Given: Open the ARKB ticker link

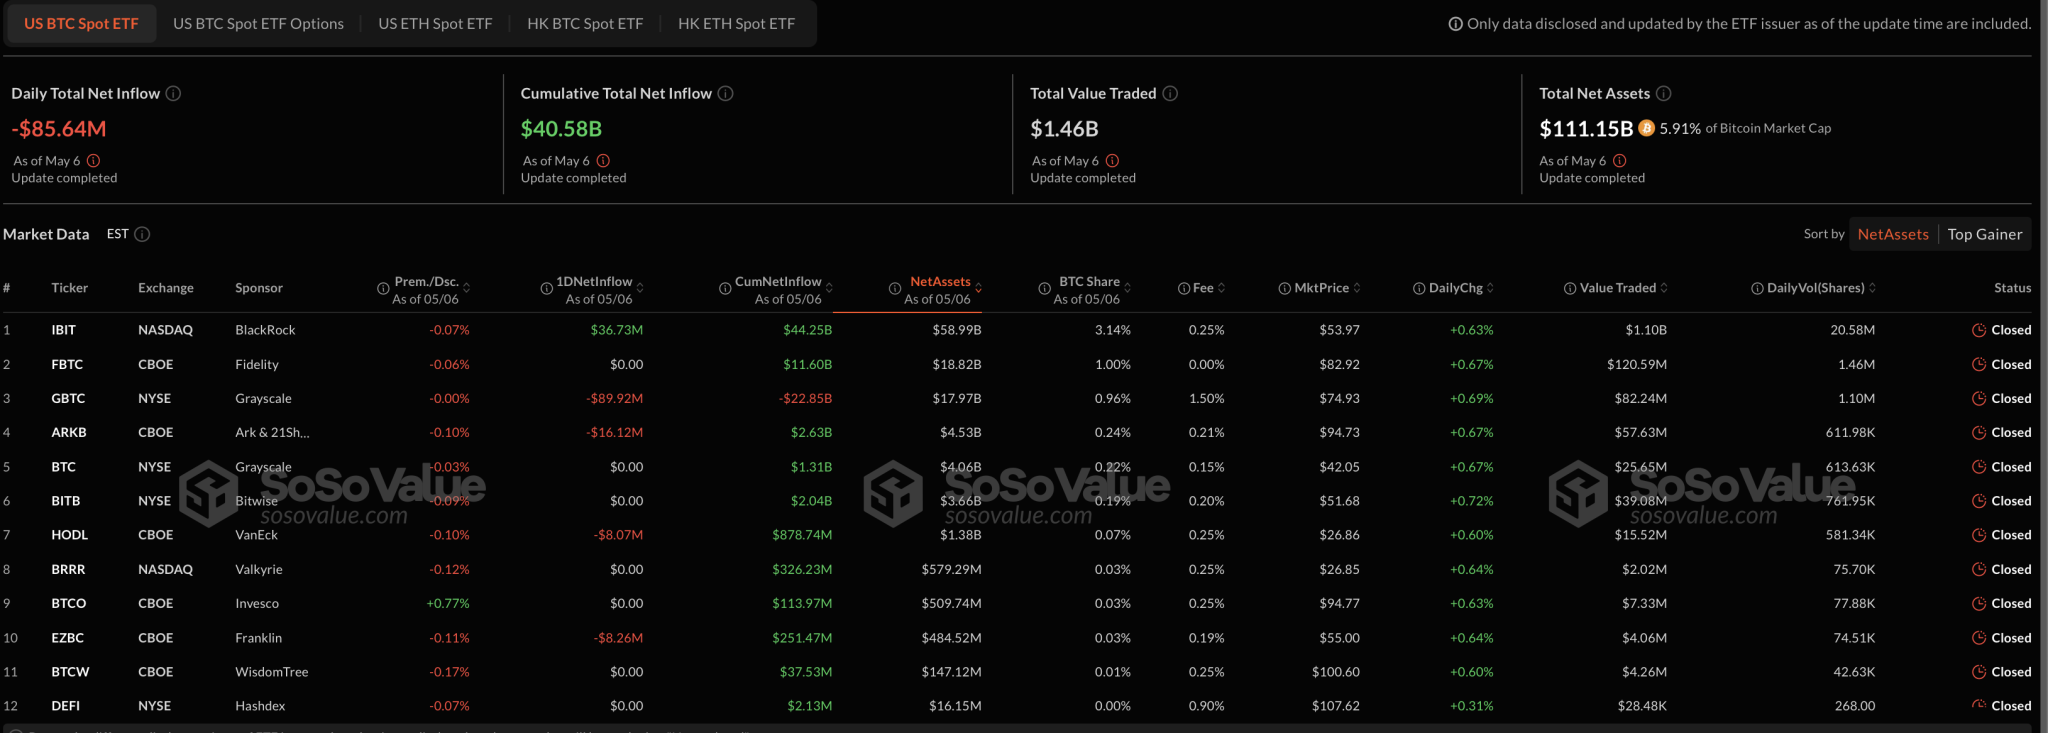Looking at the screenshot, I should (69, 432).
